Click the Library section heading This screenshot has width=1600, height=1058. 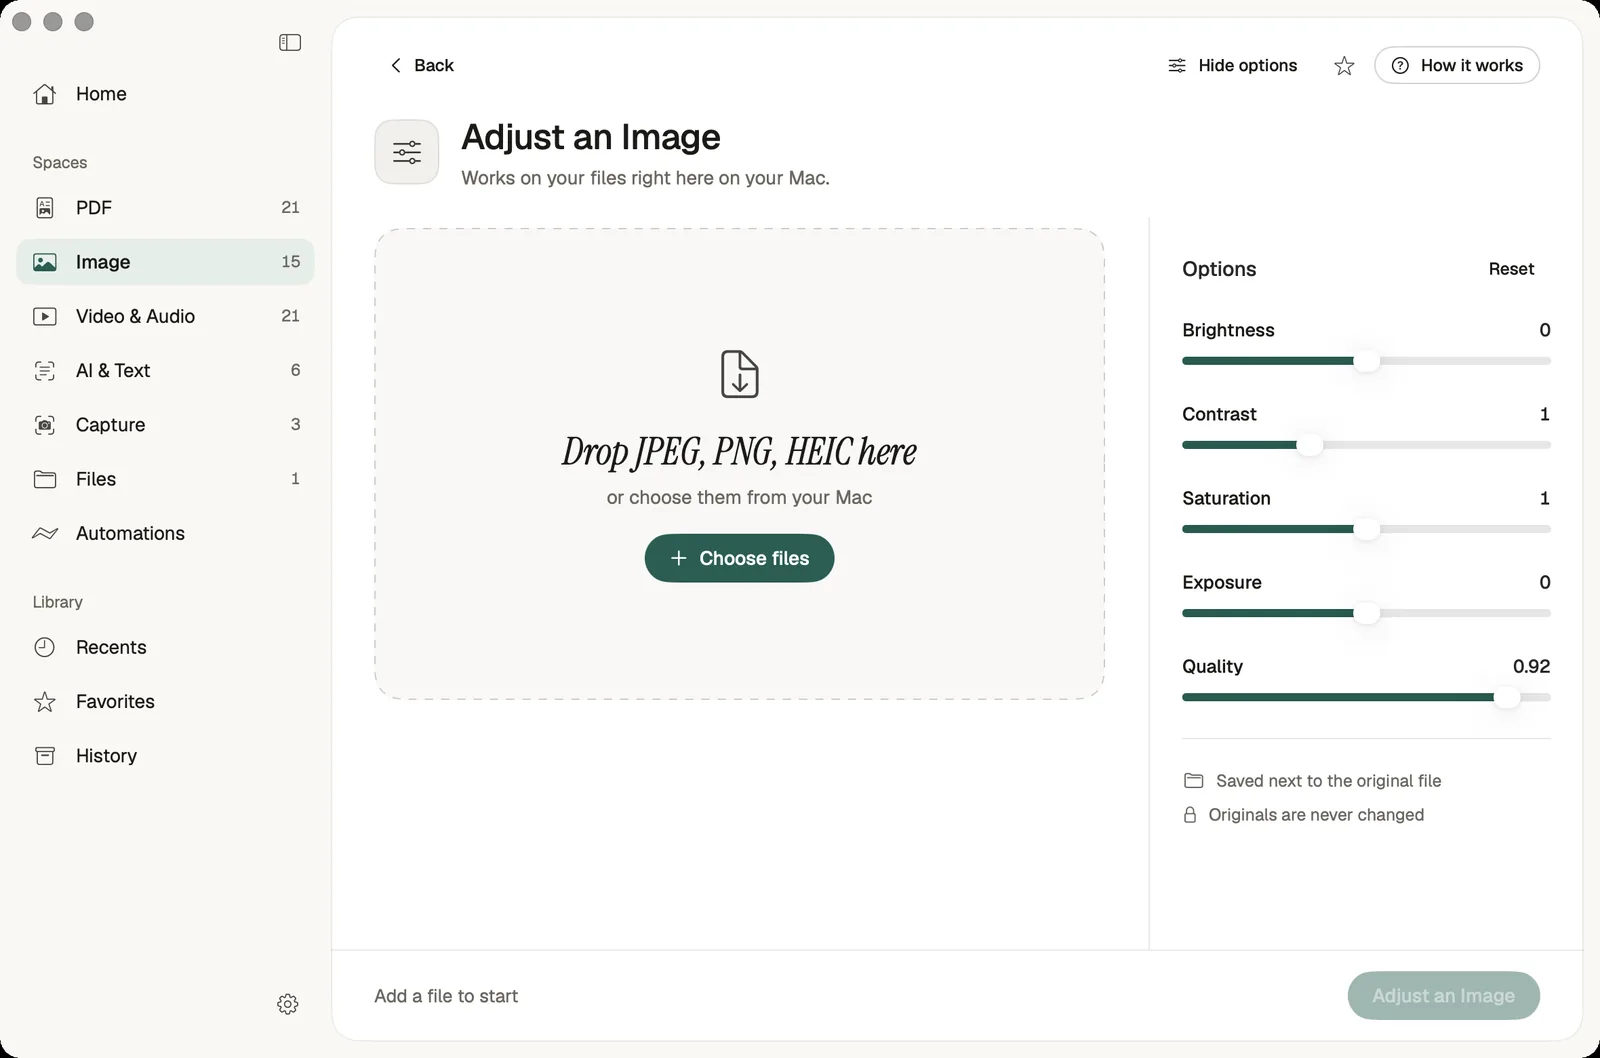(x=58, y=602)
